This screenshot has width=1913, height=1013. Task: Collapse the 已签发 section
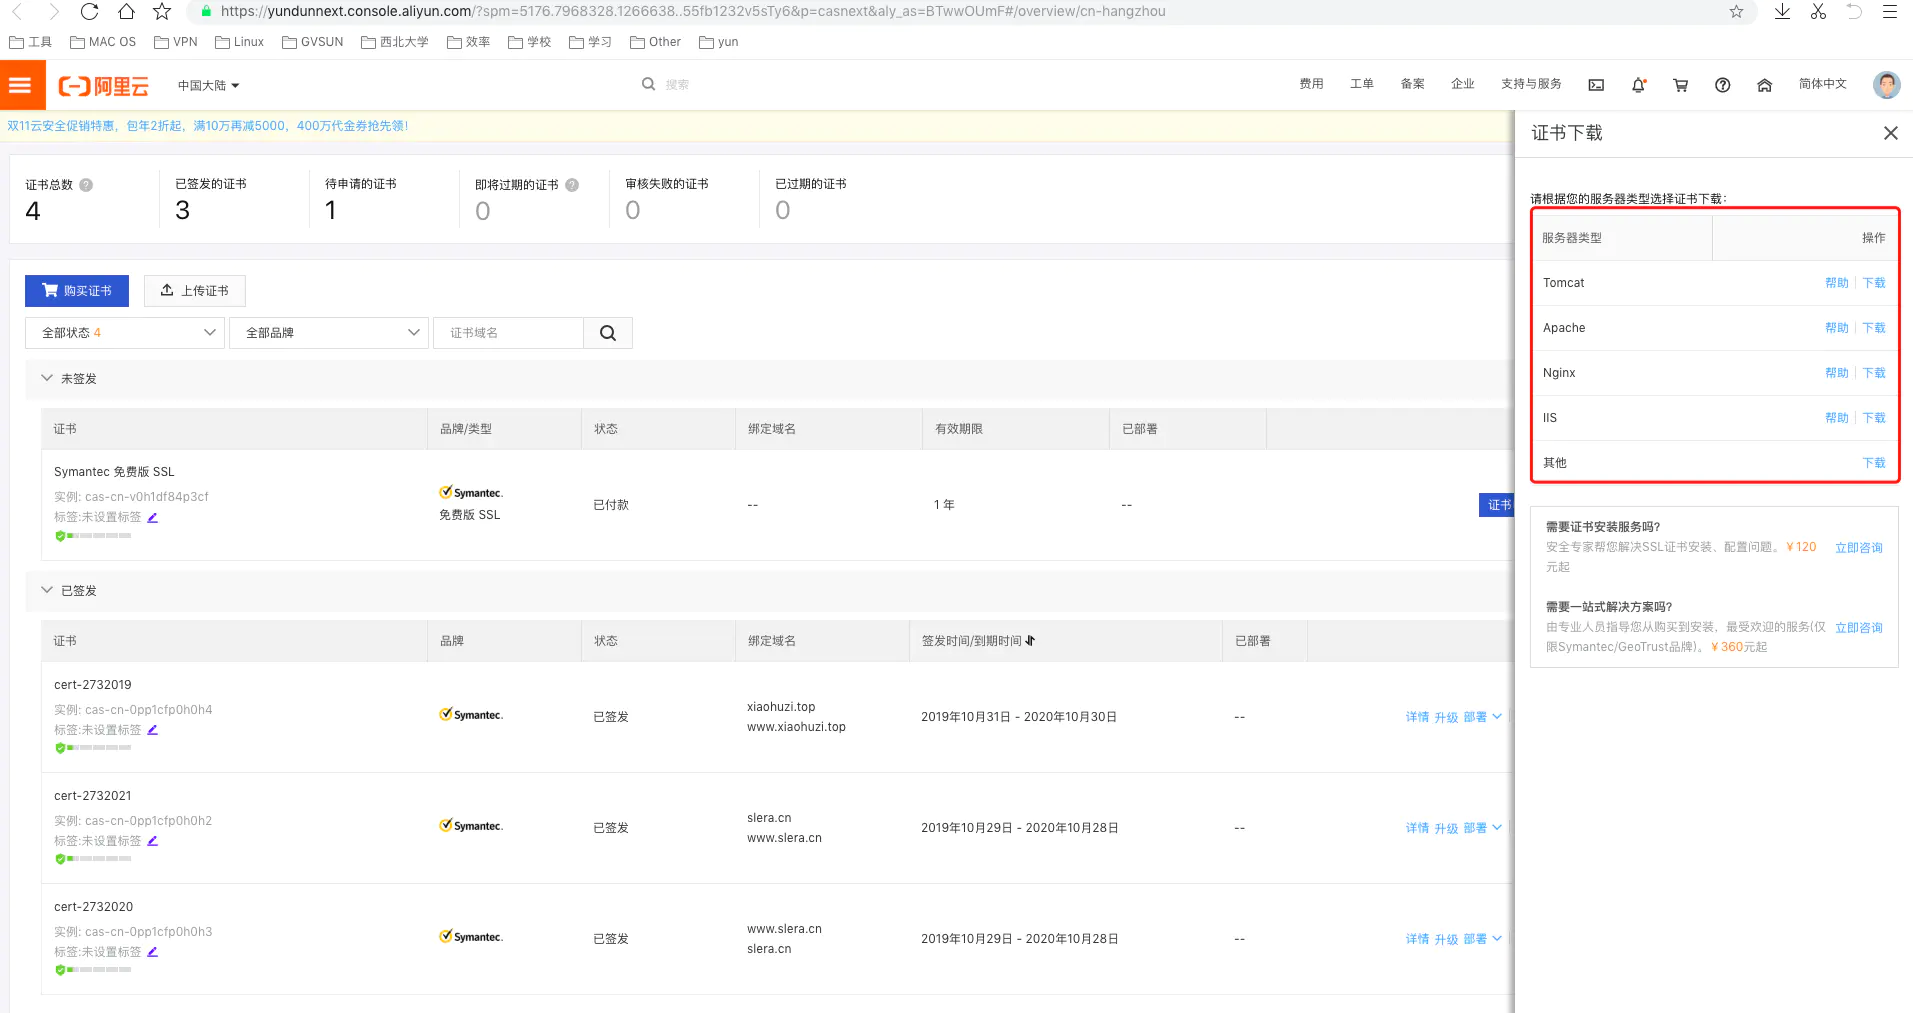[x=47, y=590]
